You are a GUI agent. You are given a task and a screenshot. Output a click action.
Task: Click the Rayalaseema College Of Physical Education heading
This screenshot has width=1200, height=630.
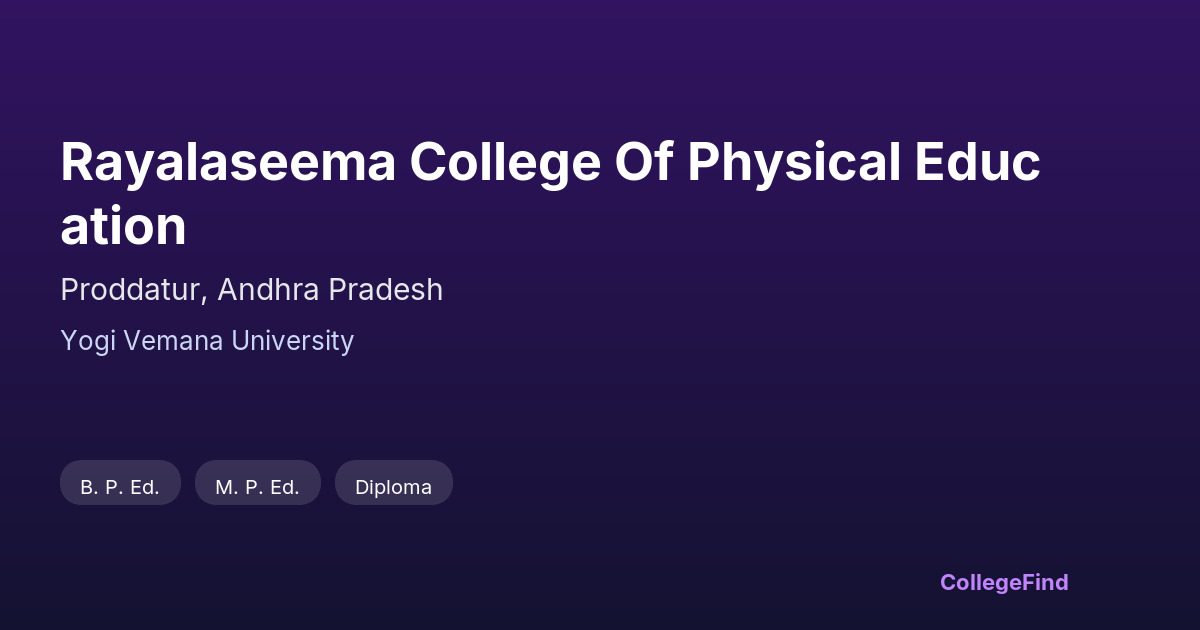point(550,165)
